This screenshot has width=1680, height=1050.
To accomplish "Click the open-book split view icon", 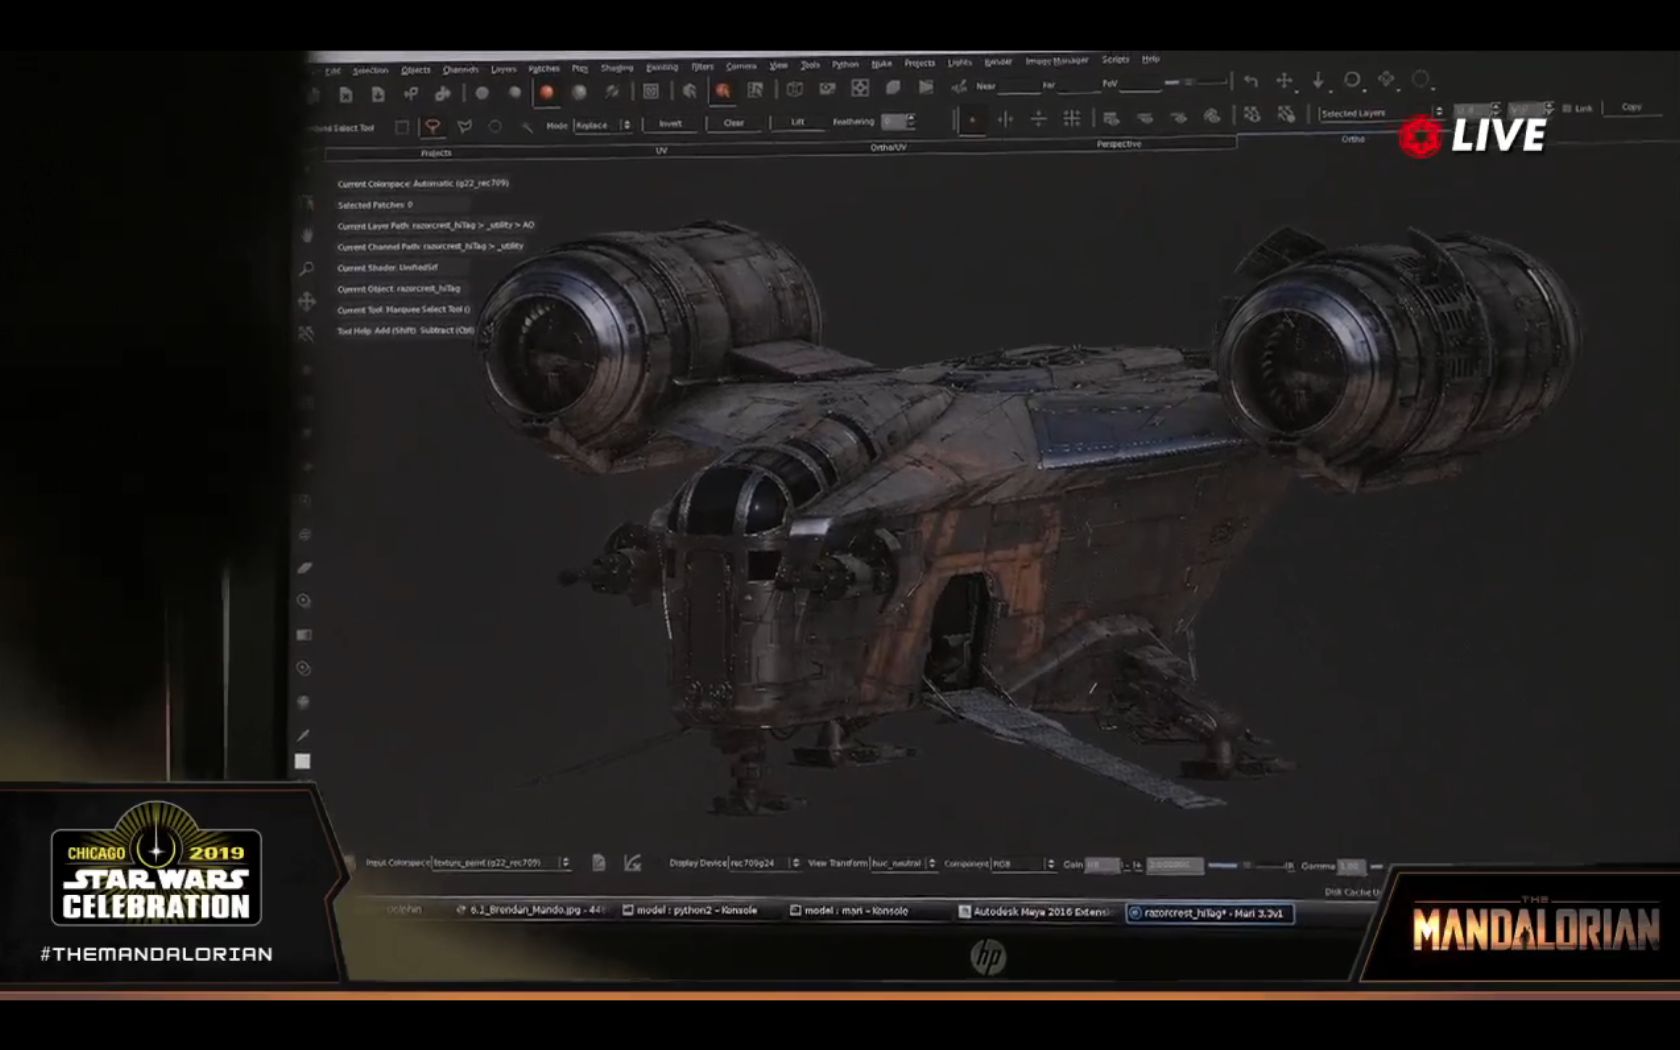I will pyautogui.click(x=795, y=89).
